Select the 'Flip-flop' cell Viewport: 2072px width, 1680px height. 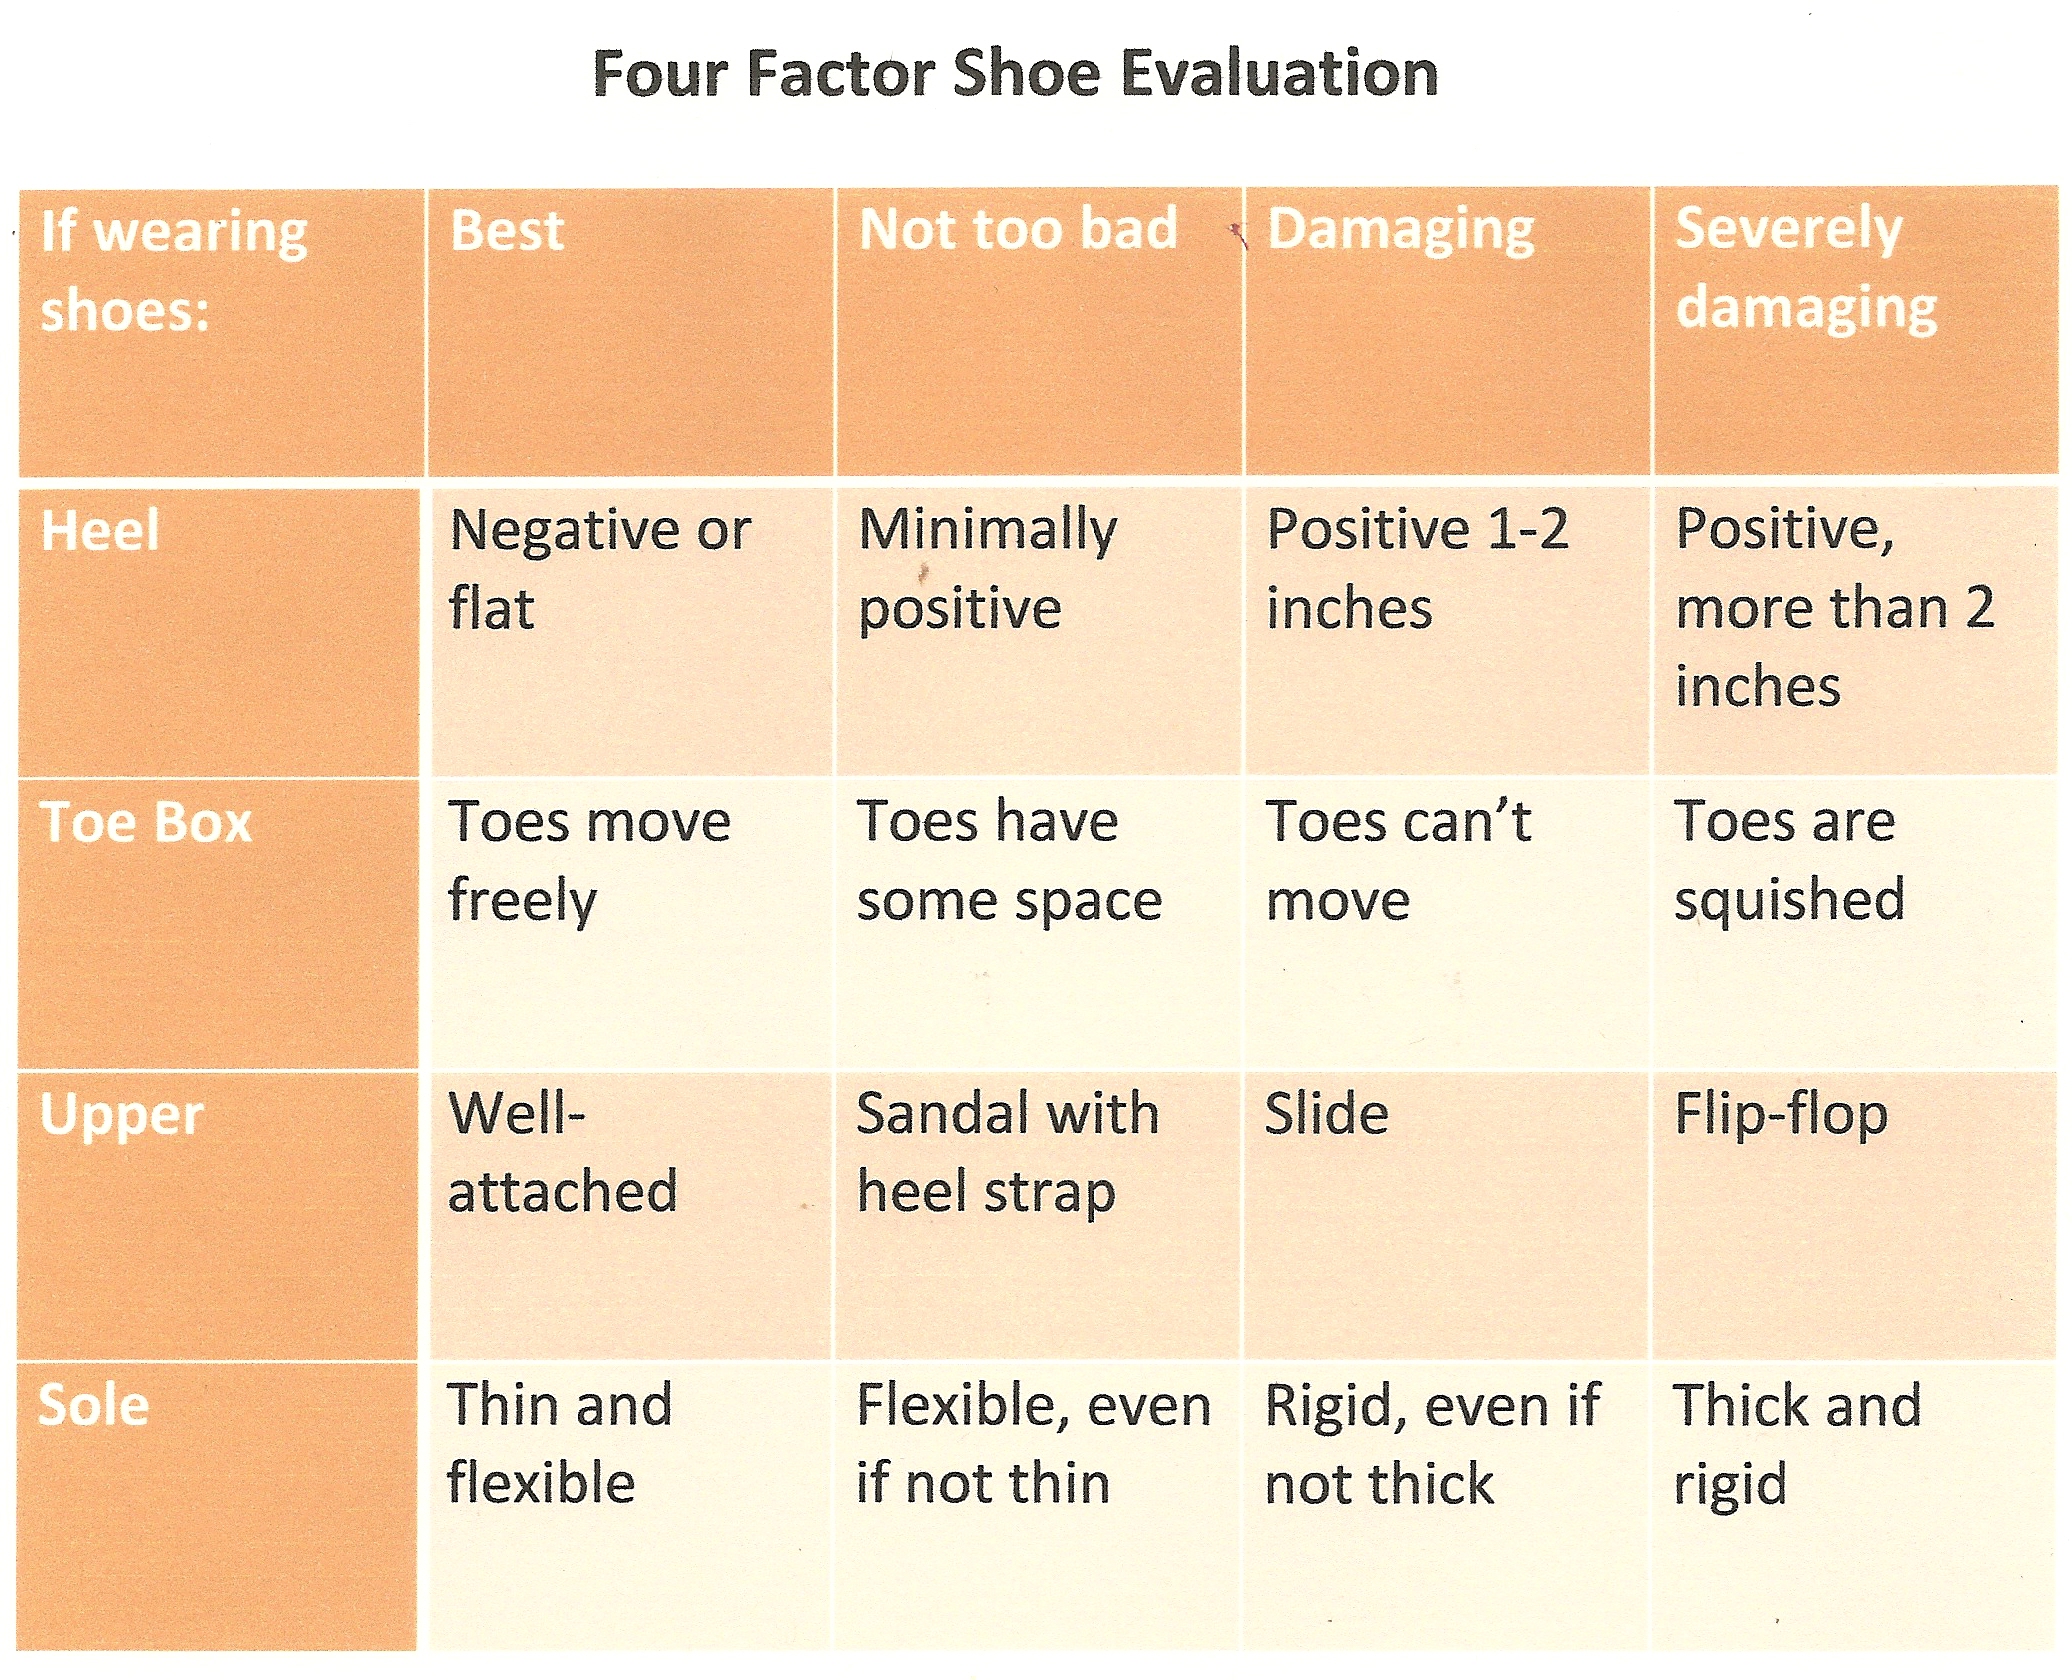(1781, 1114)
